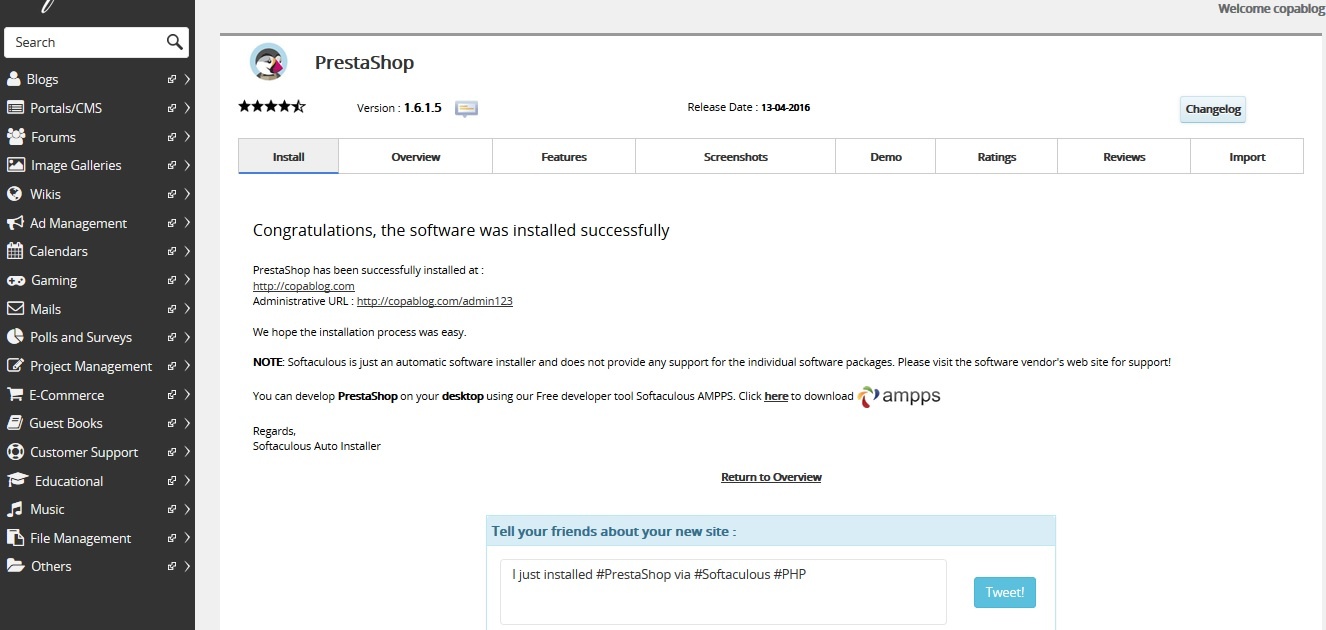This screenshot has height=630, width=1326.
Task: Click the search magnifier icon
Action: 174,42
